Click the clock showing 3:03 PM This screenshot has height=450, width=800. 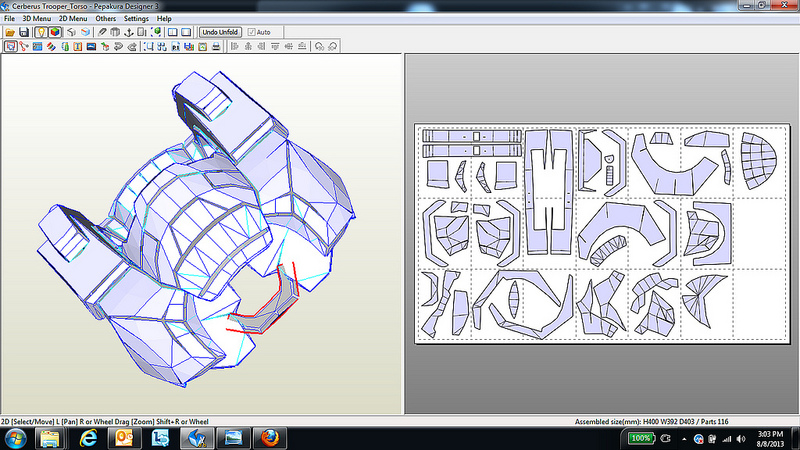coord(770,434)
